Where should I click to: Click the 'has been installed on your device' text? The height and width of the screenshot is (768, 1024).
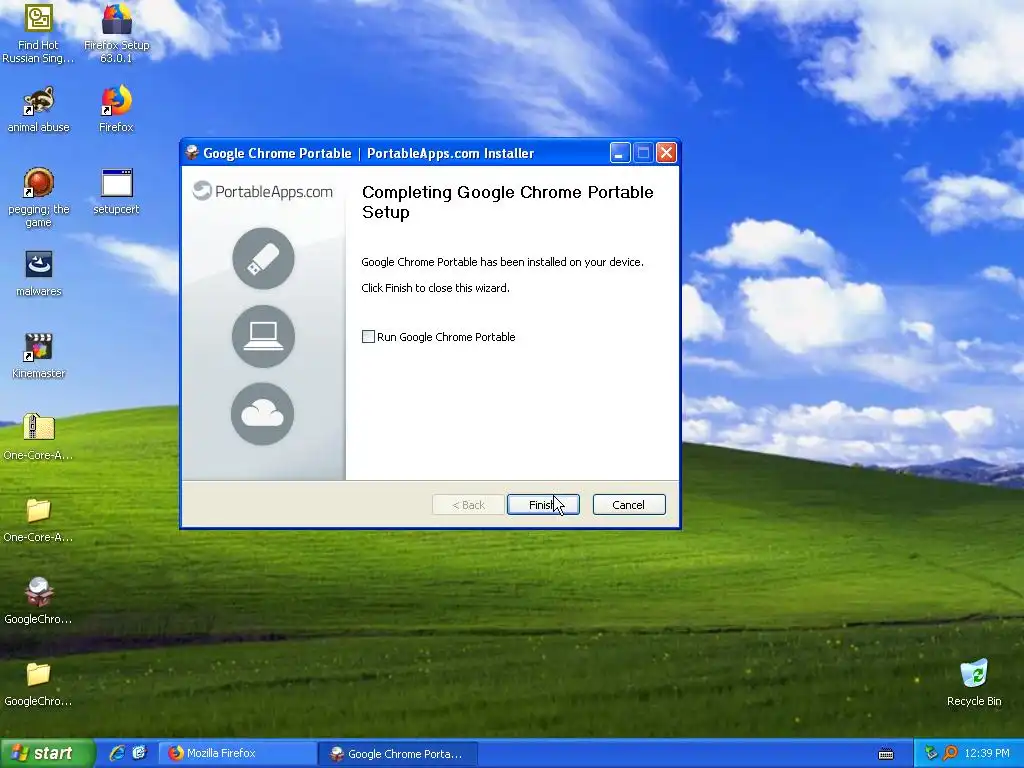click(562, 262)
